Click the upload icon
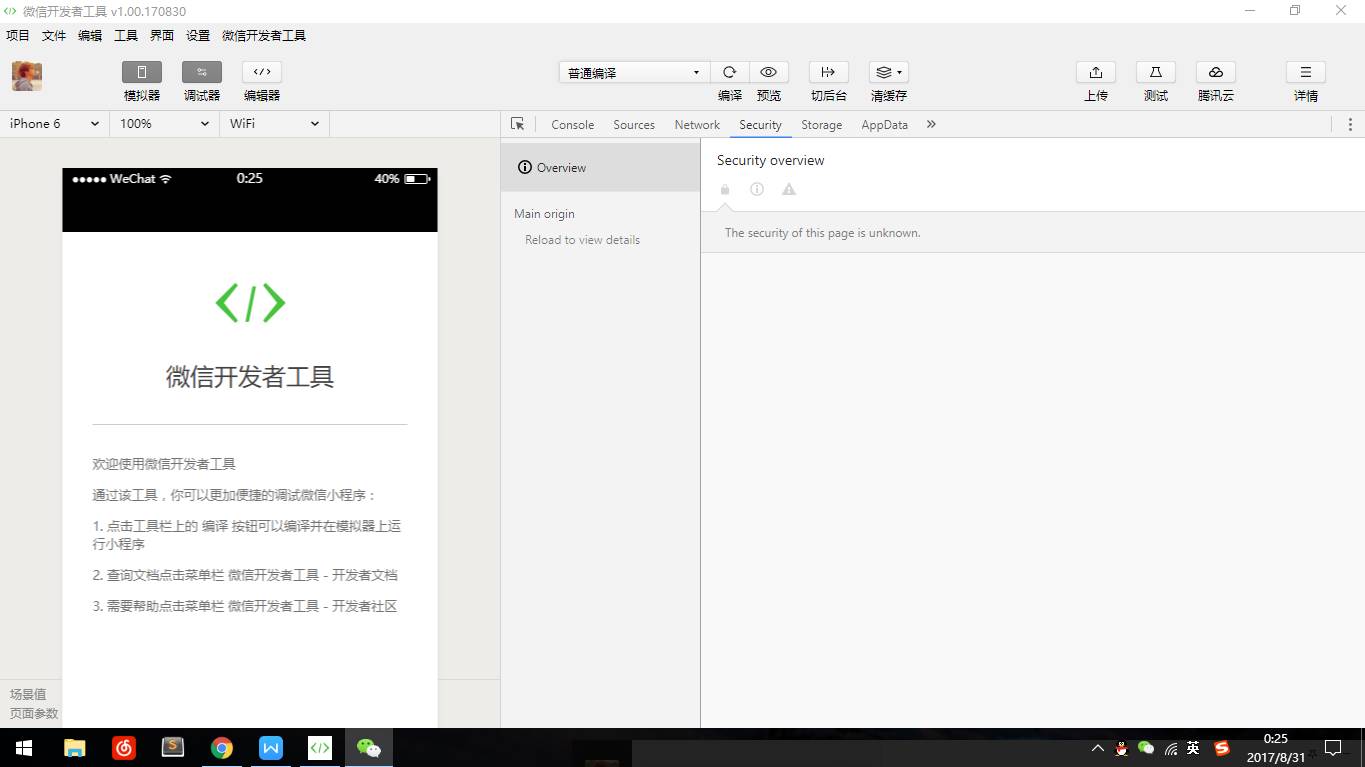Viewport: 1365px width, 767px height. click(1095, 72)
